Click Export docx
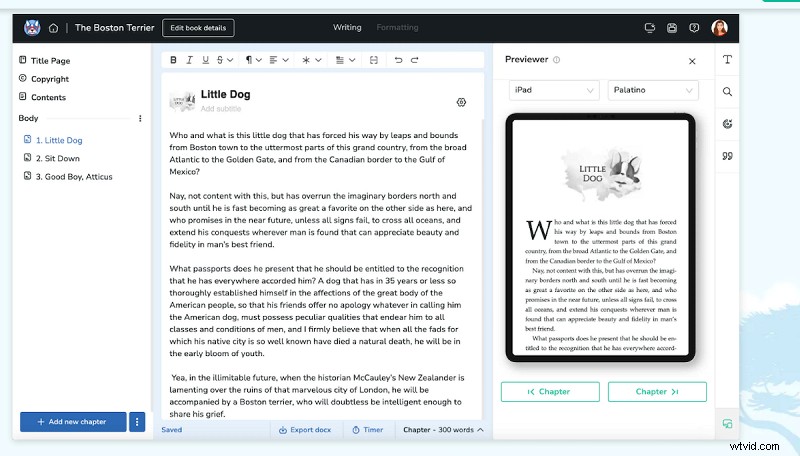Screen dimensions: 800x456 click(305, 430)
